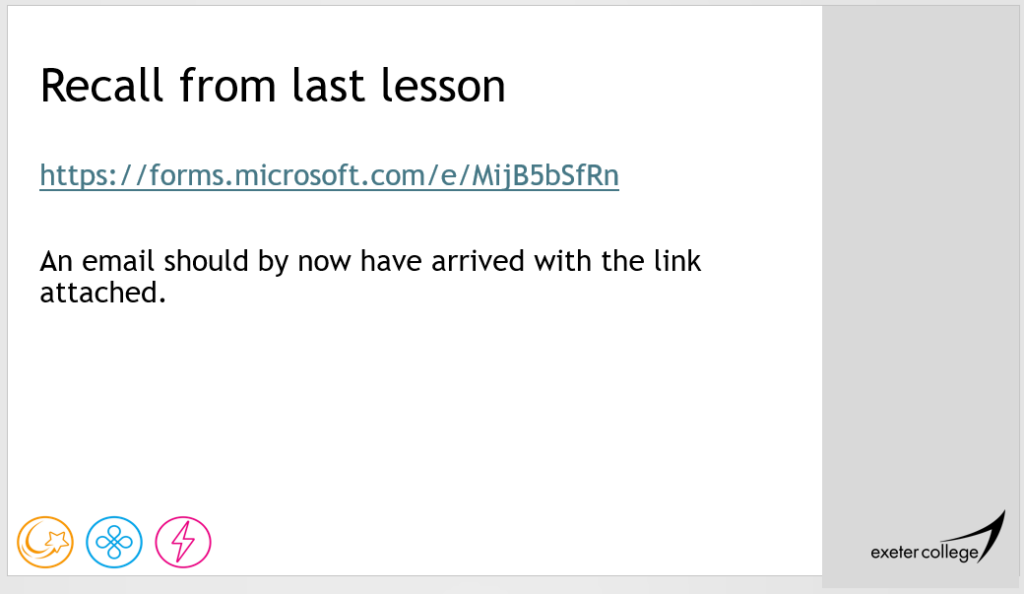1024x594 pixels.
Task: Open the forms.microsoft.com hyperlink
Action: [x=329, y=176]
